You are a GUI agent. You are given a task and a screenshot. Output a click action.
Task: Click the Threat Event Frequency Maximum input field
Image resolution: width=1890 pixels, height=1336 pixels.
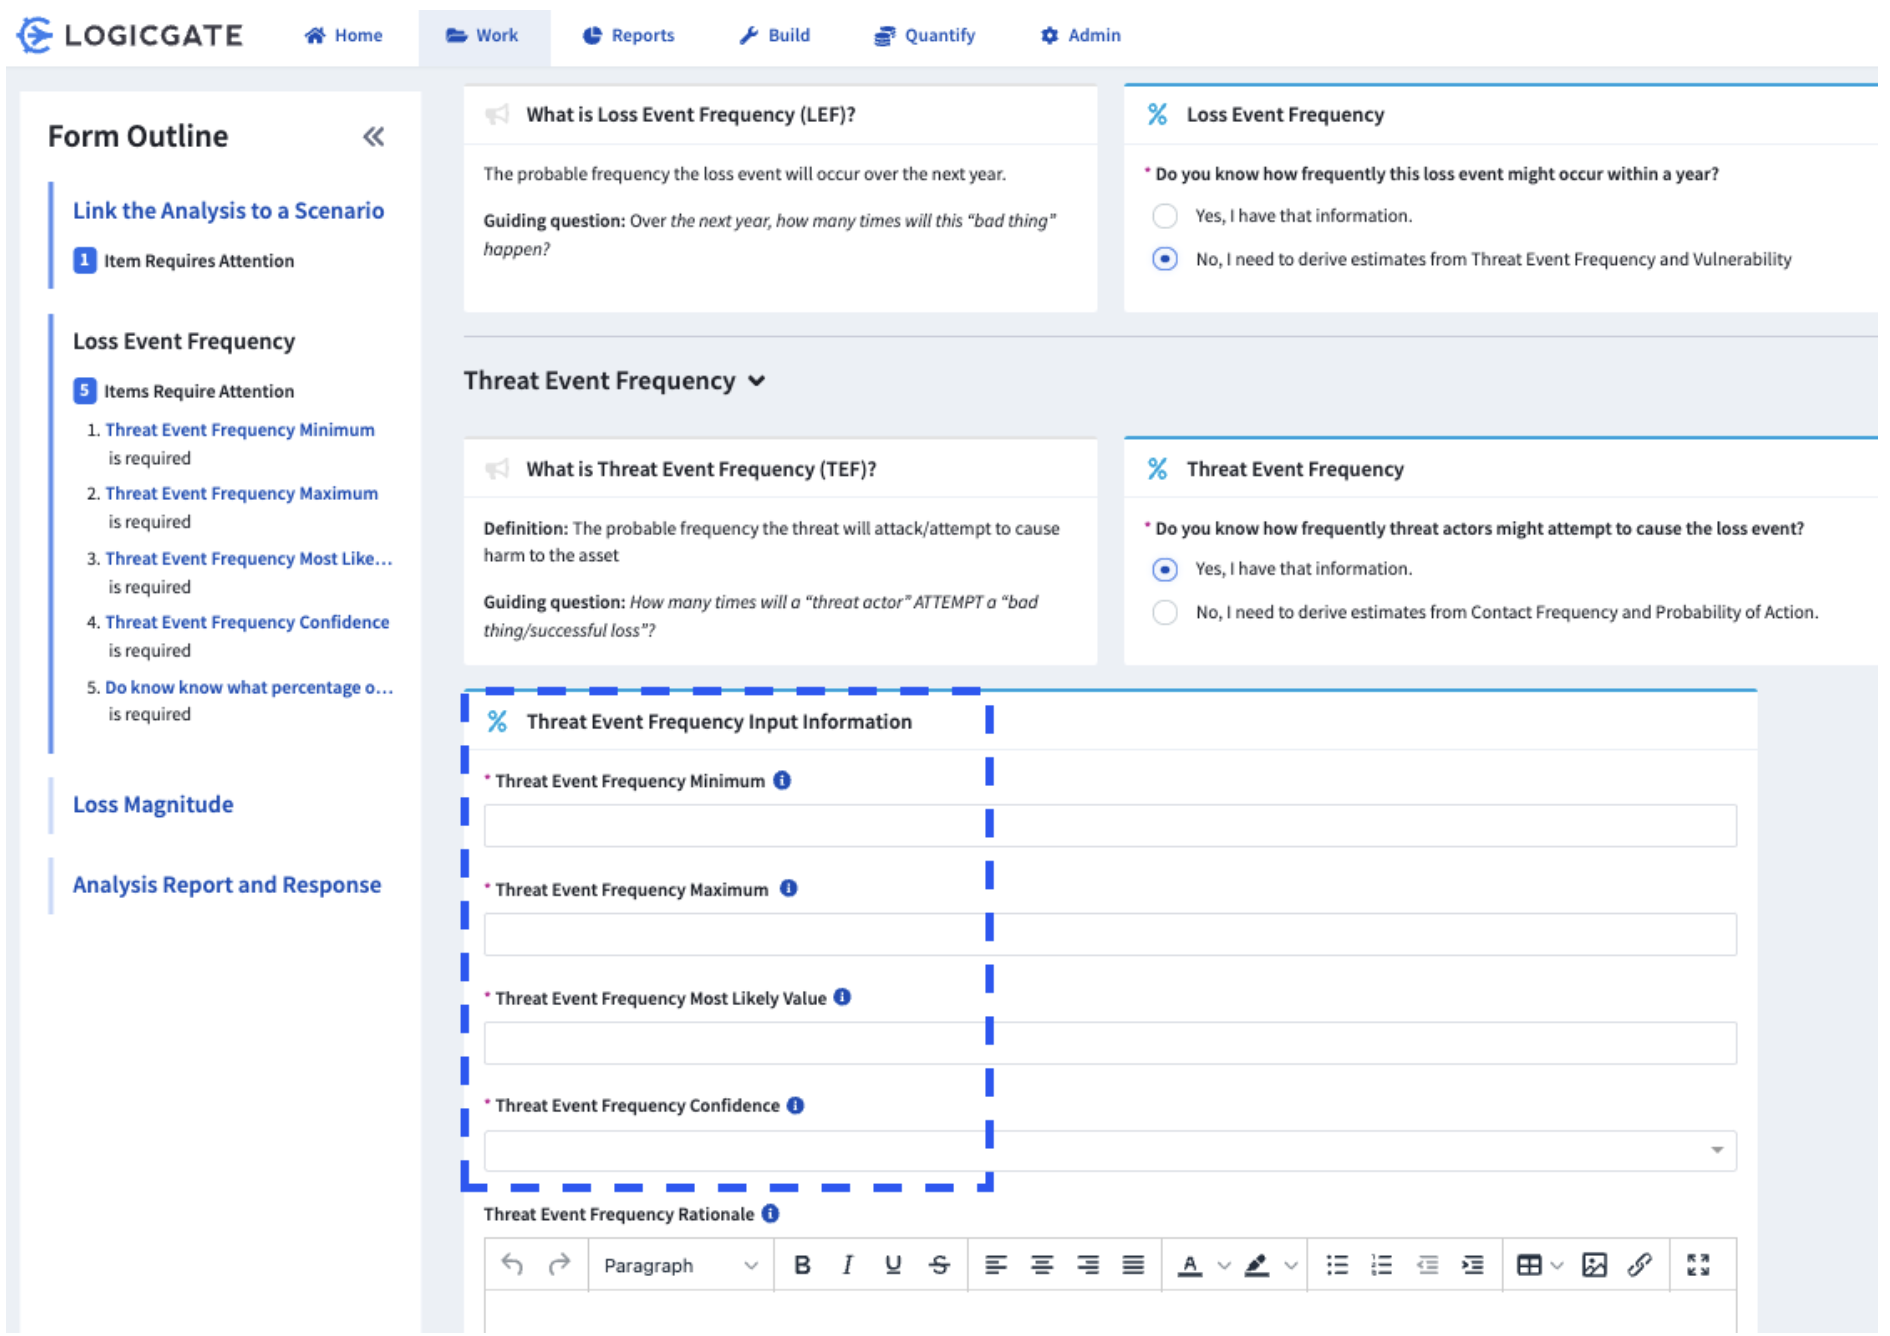(1110, 934)
